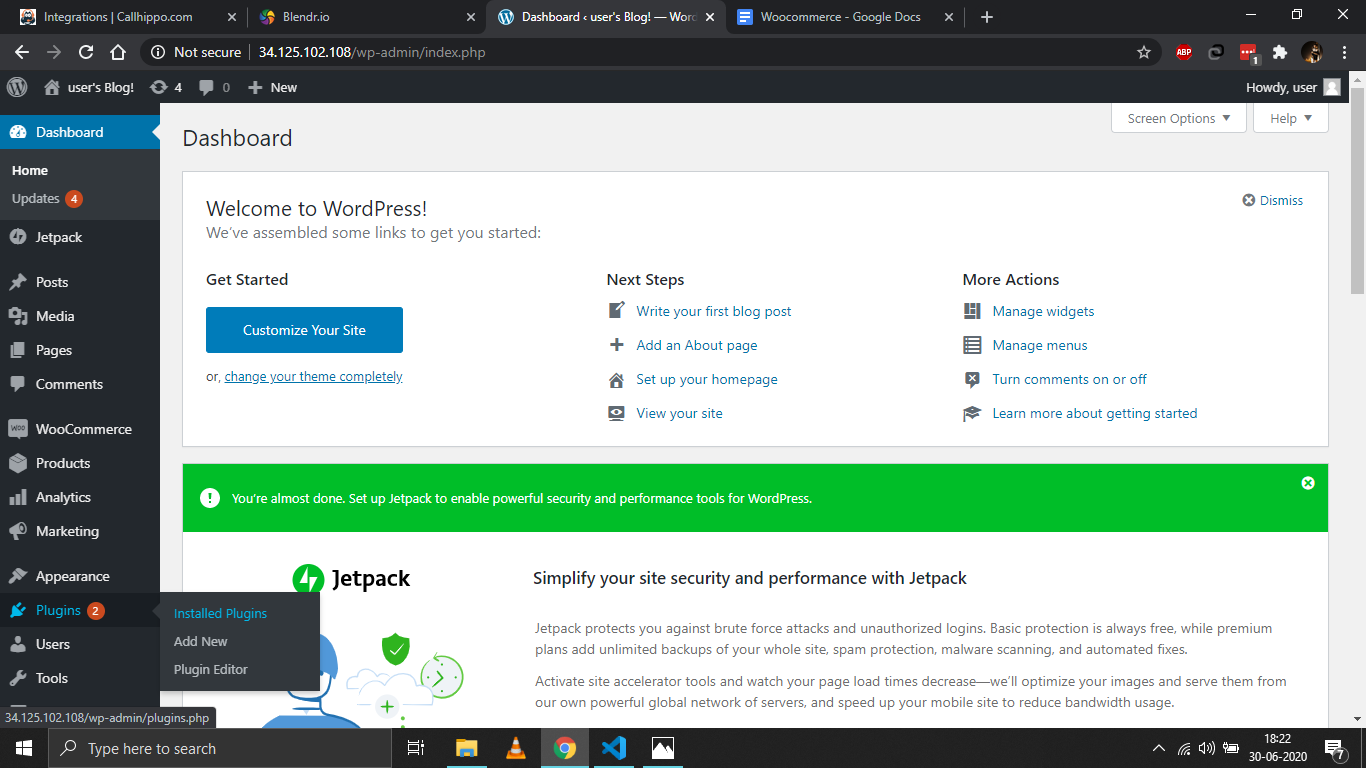Click the Dashboard menu item in sidebar
This screenshot has height=768, width=1366.
coord(80,132)
